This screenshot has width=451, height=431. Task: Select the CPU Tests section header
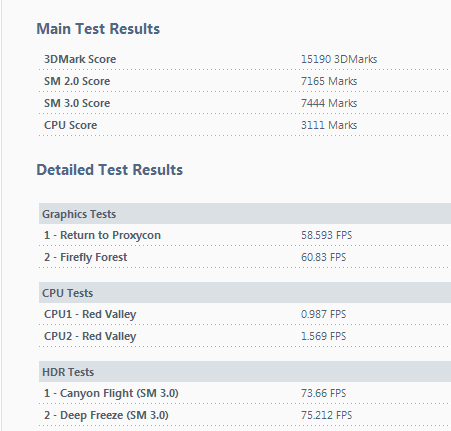point(245,293)
